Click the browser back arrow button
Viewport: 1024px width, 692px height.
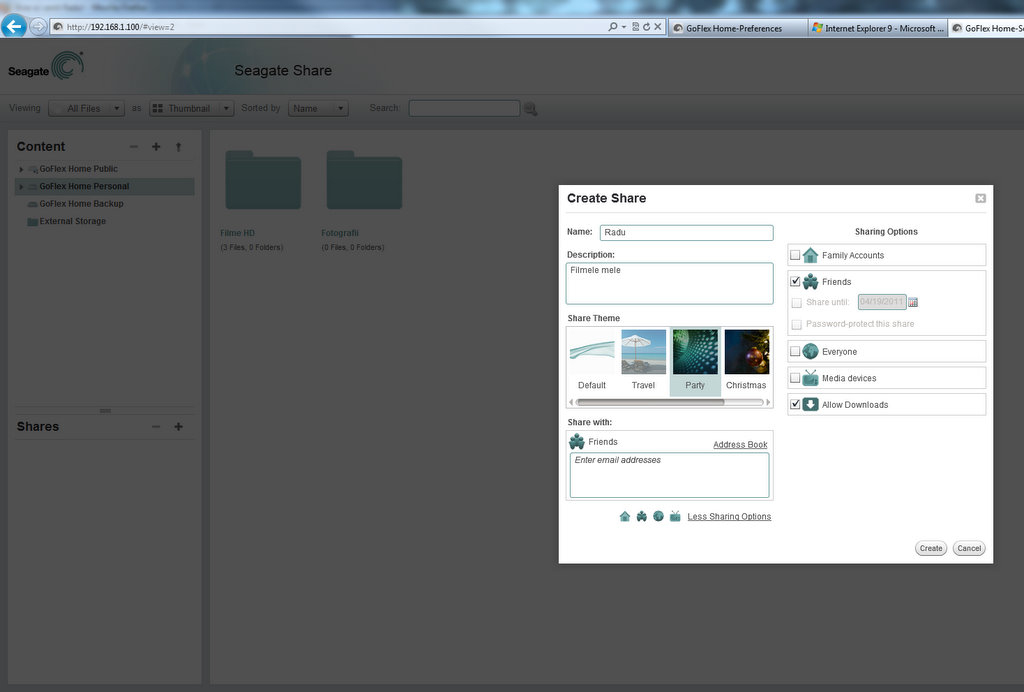[x=14, y=27]
